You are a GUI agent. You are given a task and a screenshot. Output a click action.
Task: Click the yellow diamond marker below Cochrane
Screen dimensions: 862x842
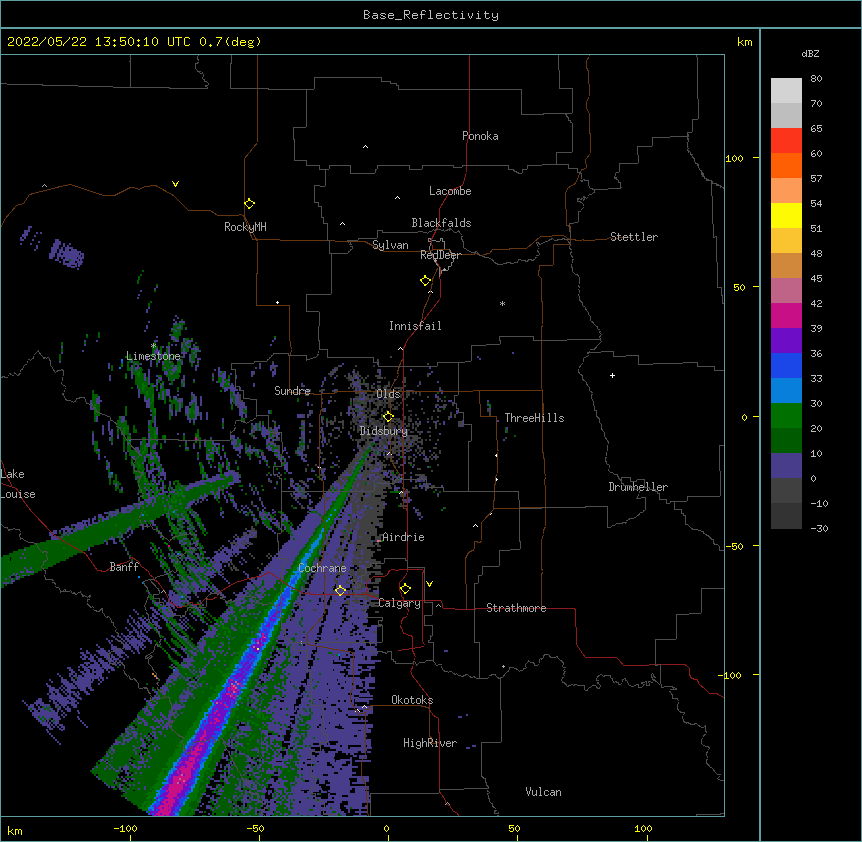(x=340, y=590)
